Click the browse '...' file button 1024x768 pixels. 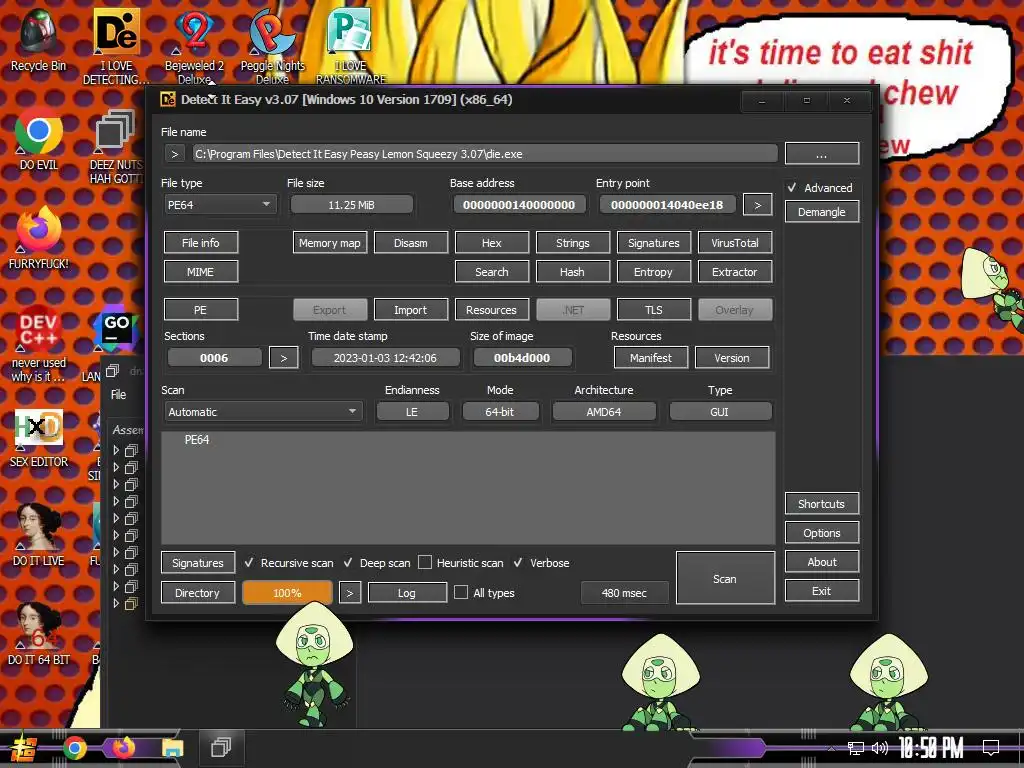[x=822, y=154]
